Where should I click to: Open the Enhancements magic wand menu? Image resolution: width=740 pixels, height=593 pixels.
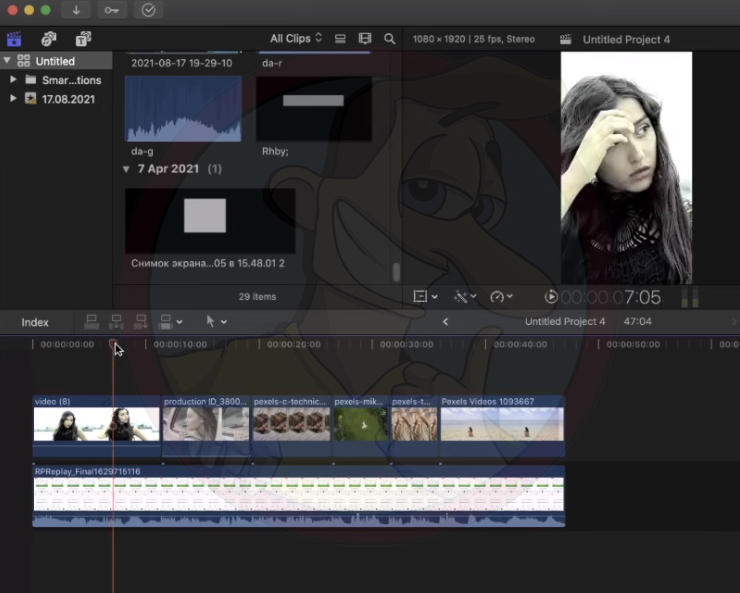(465, 296)
